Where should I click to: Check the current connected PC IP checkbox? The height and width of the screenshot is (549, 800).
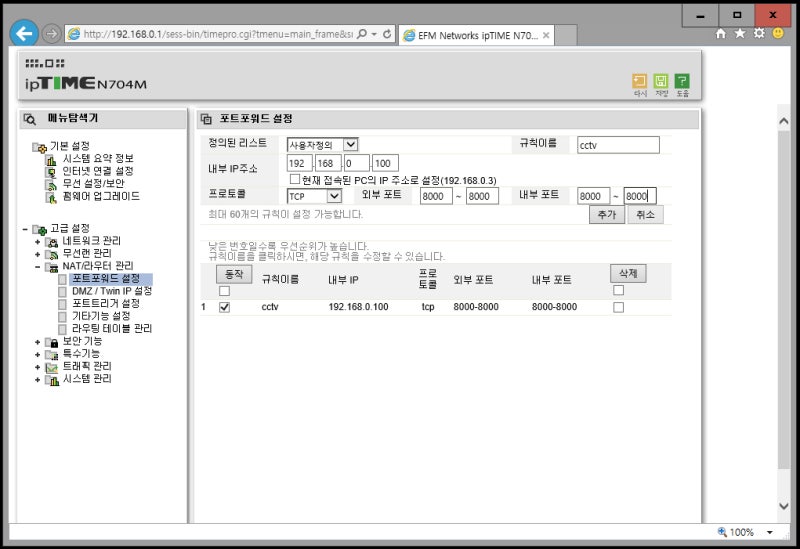coord(294,179)
